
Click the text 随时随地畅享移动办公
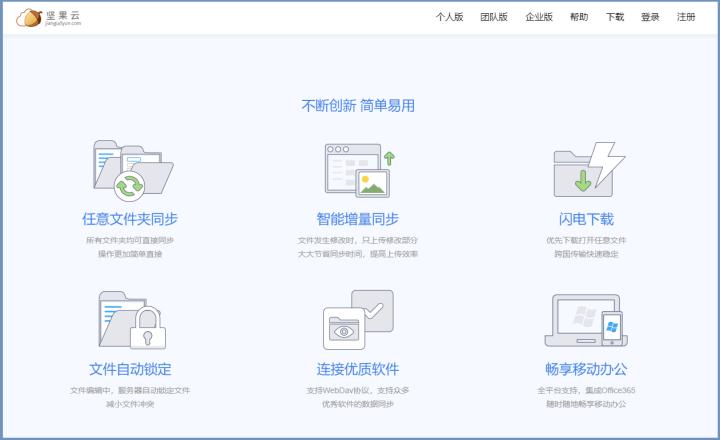click(586, 404)
